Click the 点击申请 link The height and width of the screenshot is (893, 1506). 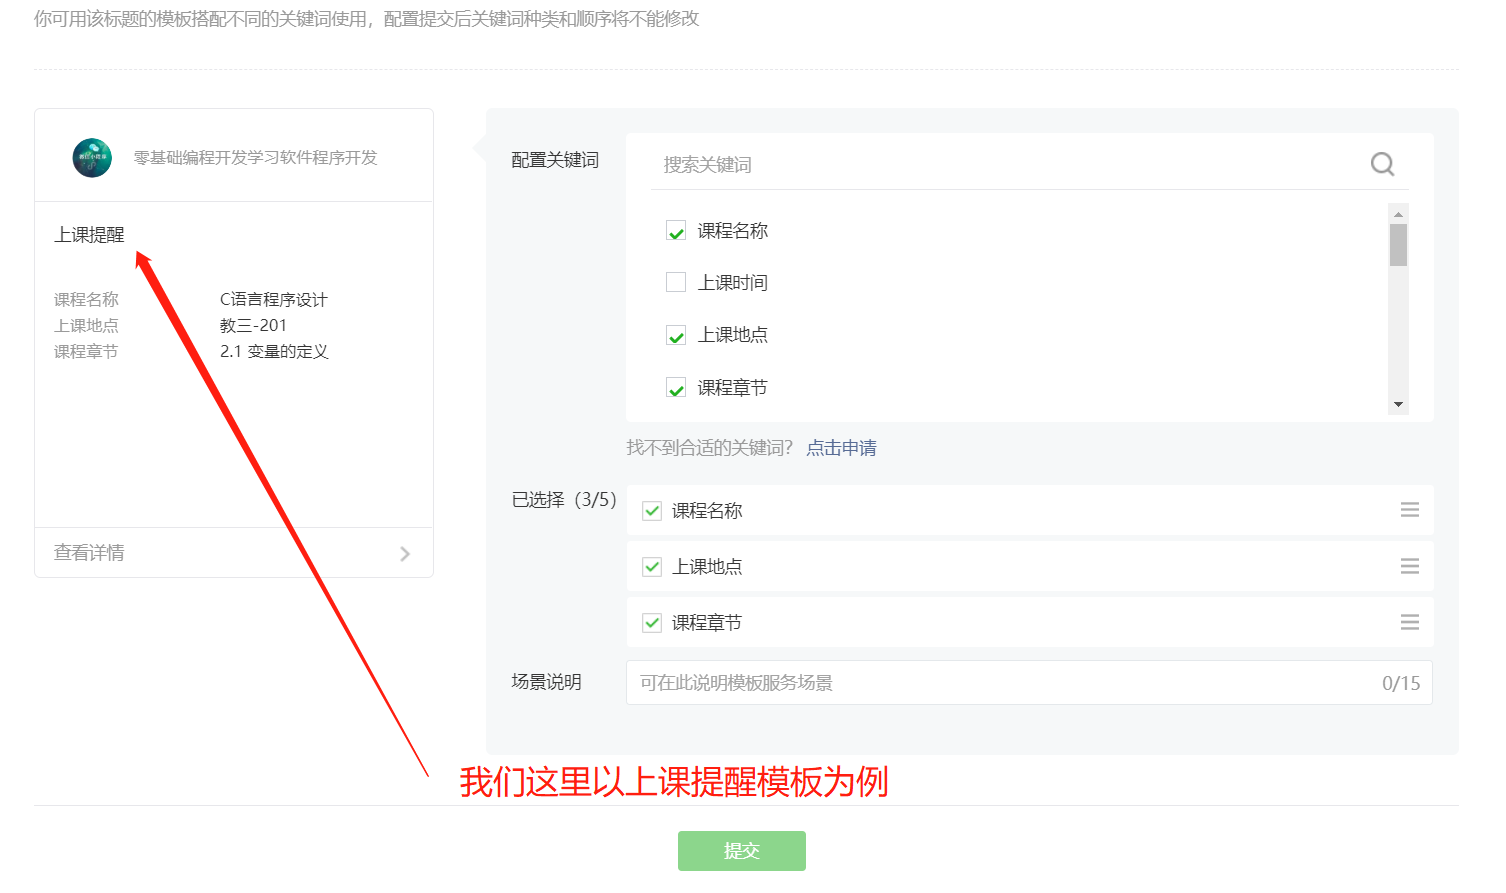tap(841, 448)
